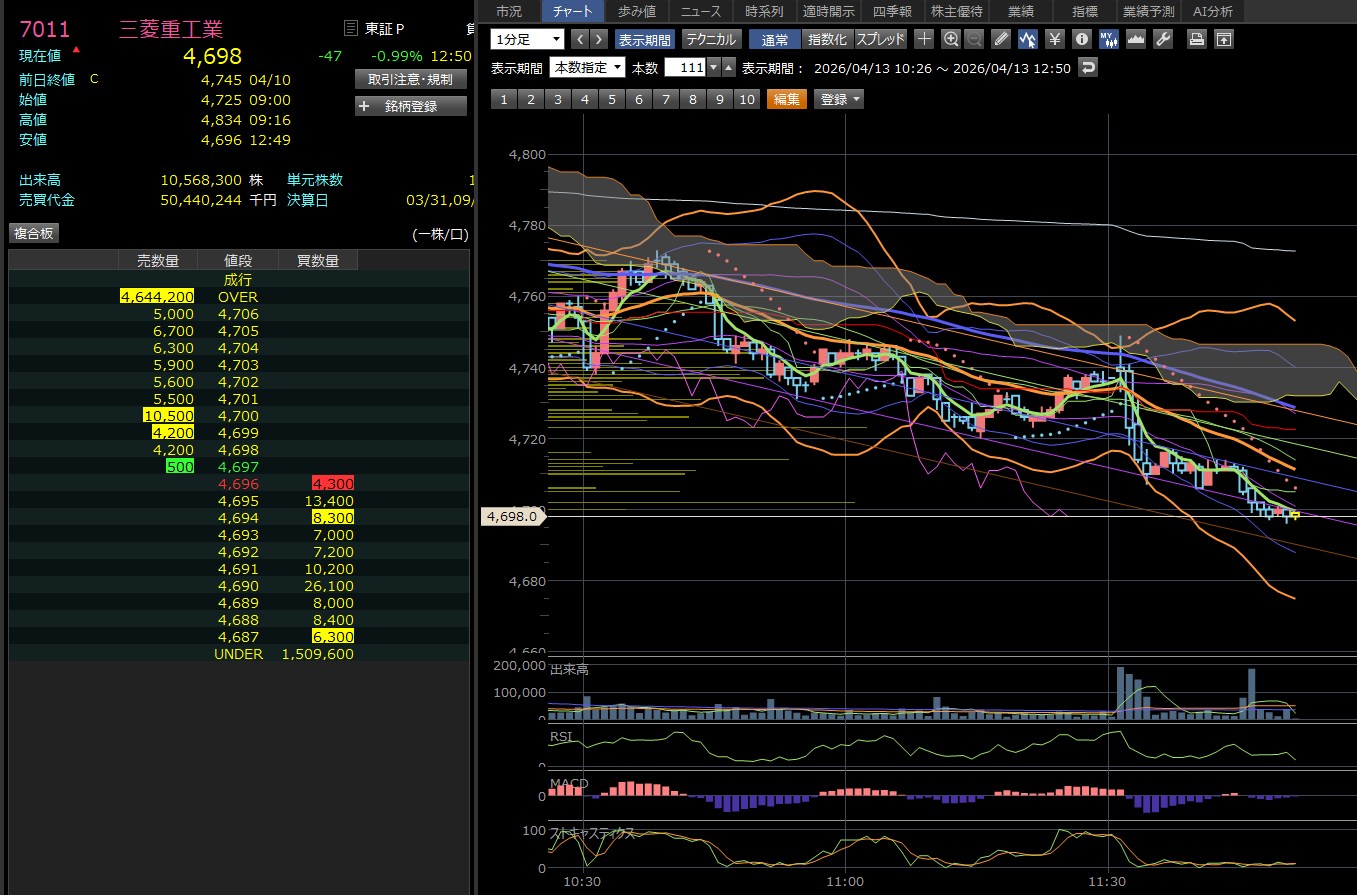This screenshot has height=895, width=1357.
Task: Select the pencil drawing tool icon
Action: (x=1002, y=39)
